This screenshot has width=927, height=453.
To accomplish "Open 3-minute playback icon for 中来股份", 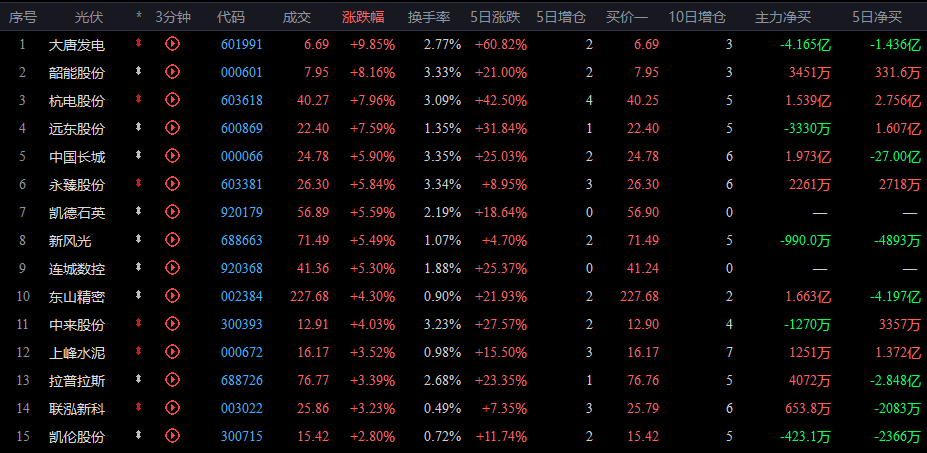I will click(x=172, y=323).
